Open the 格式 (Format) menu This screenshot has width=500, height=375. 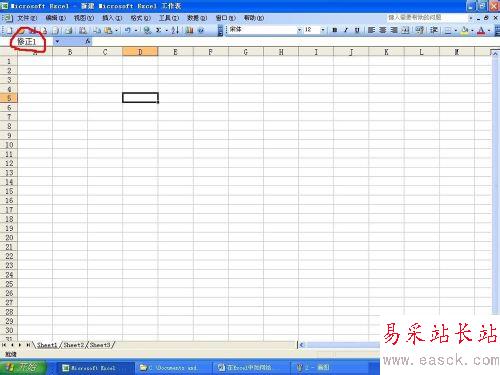click(x=140, y=18)
